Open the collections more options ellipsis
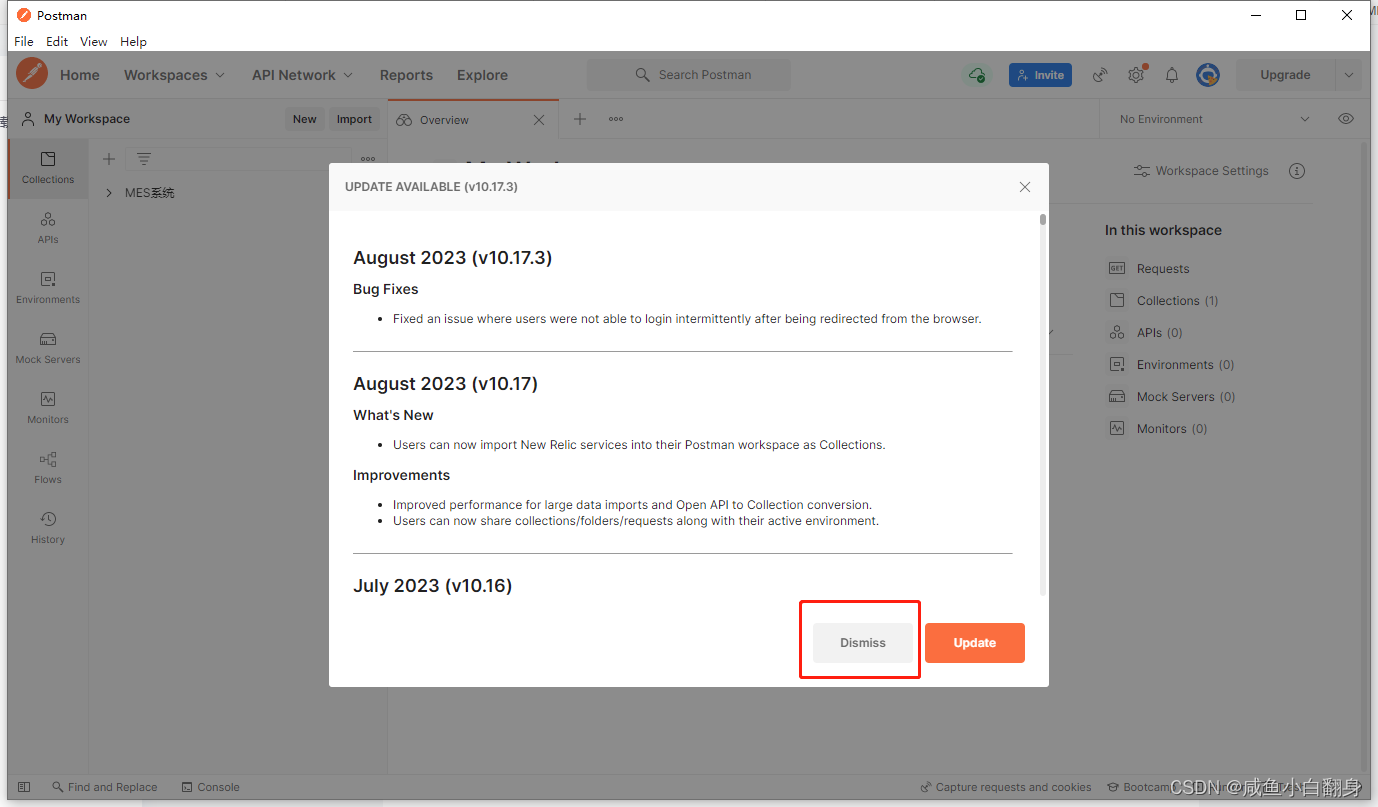This screenshot has height=807, width=1378. click(368, 159)
